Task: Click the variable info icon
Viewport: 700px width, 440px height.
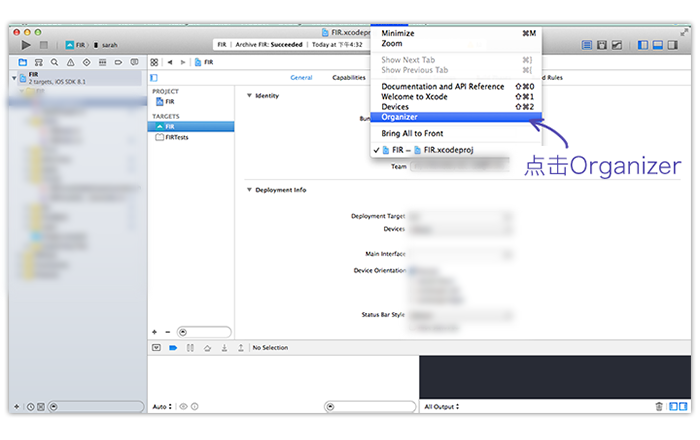Action: [195, 407]
